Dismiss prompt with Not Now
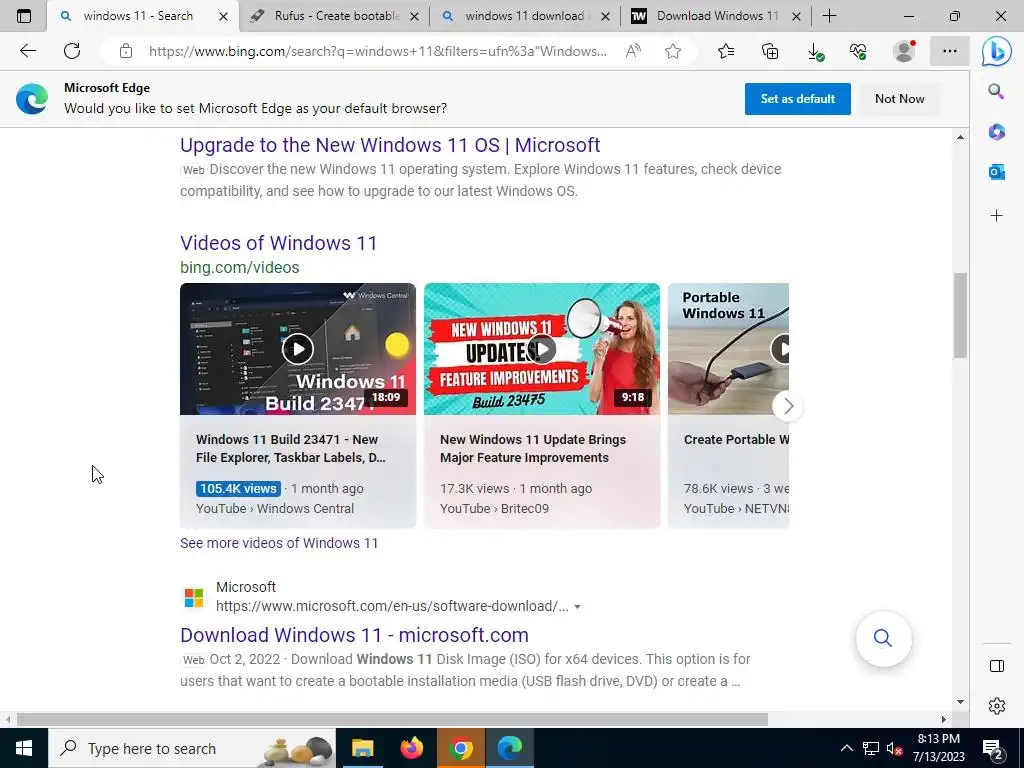Image resolution: width=1024 pixels, height=768 pixels. pos(899,99)
